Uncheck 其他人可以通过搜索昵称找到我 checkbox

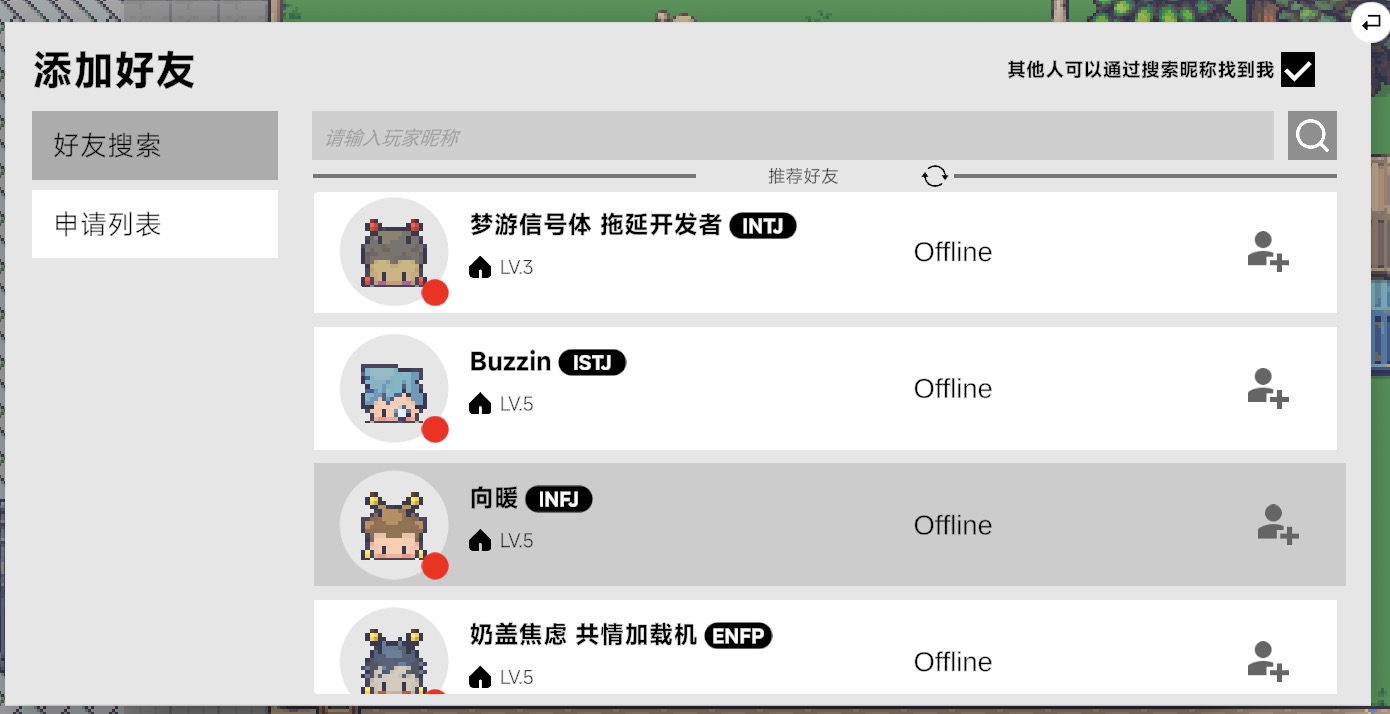tap(1298, 70)
